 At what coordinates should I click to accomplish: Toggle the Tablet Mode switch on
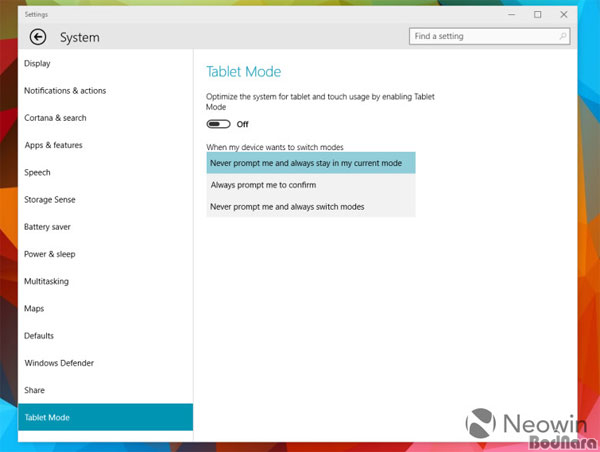tap(218, 124)
